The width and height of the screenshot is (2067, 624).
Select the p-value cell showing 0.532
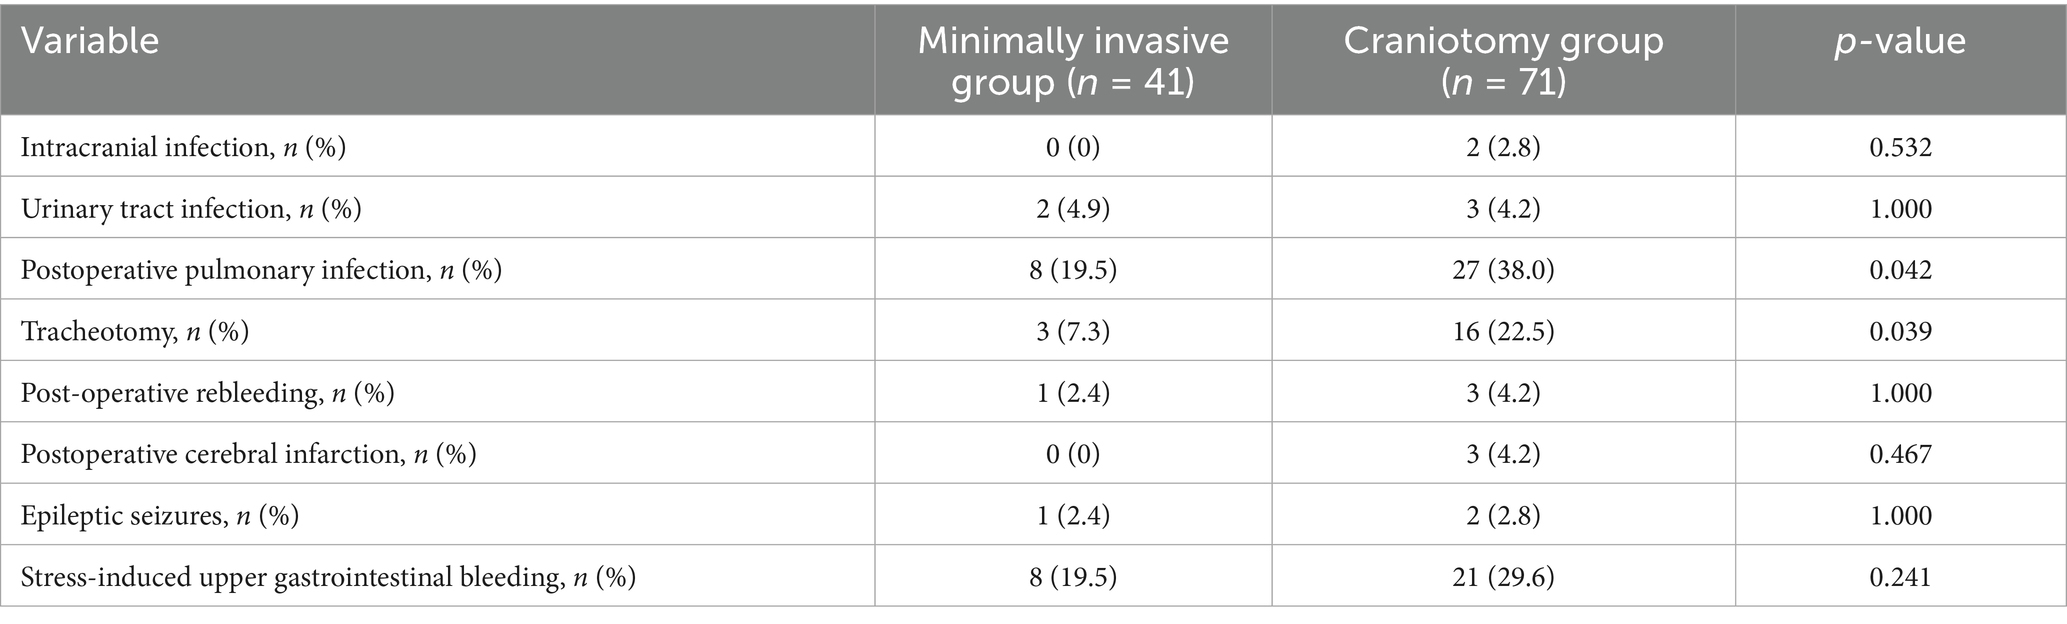tap(1901, 148)
